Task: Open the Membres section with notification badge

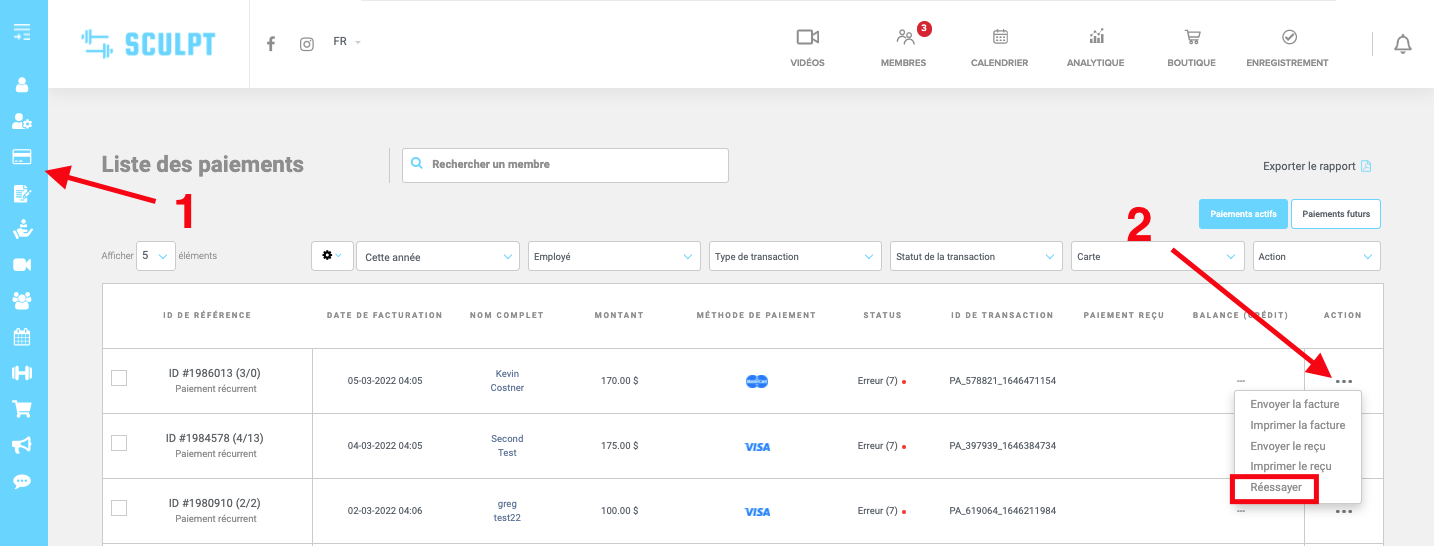Action: click(x=903, y=46)
